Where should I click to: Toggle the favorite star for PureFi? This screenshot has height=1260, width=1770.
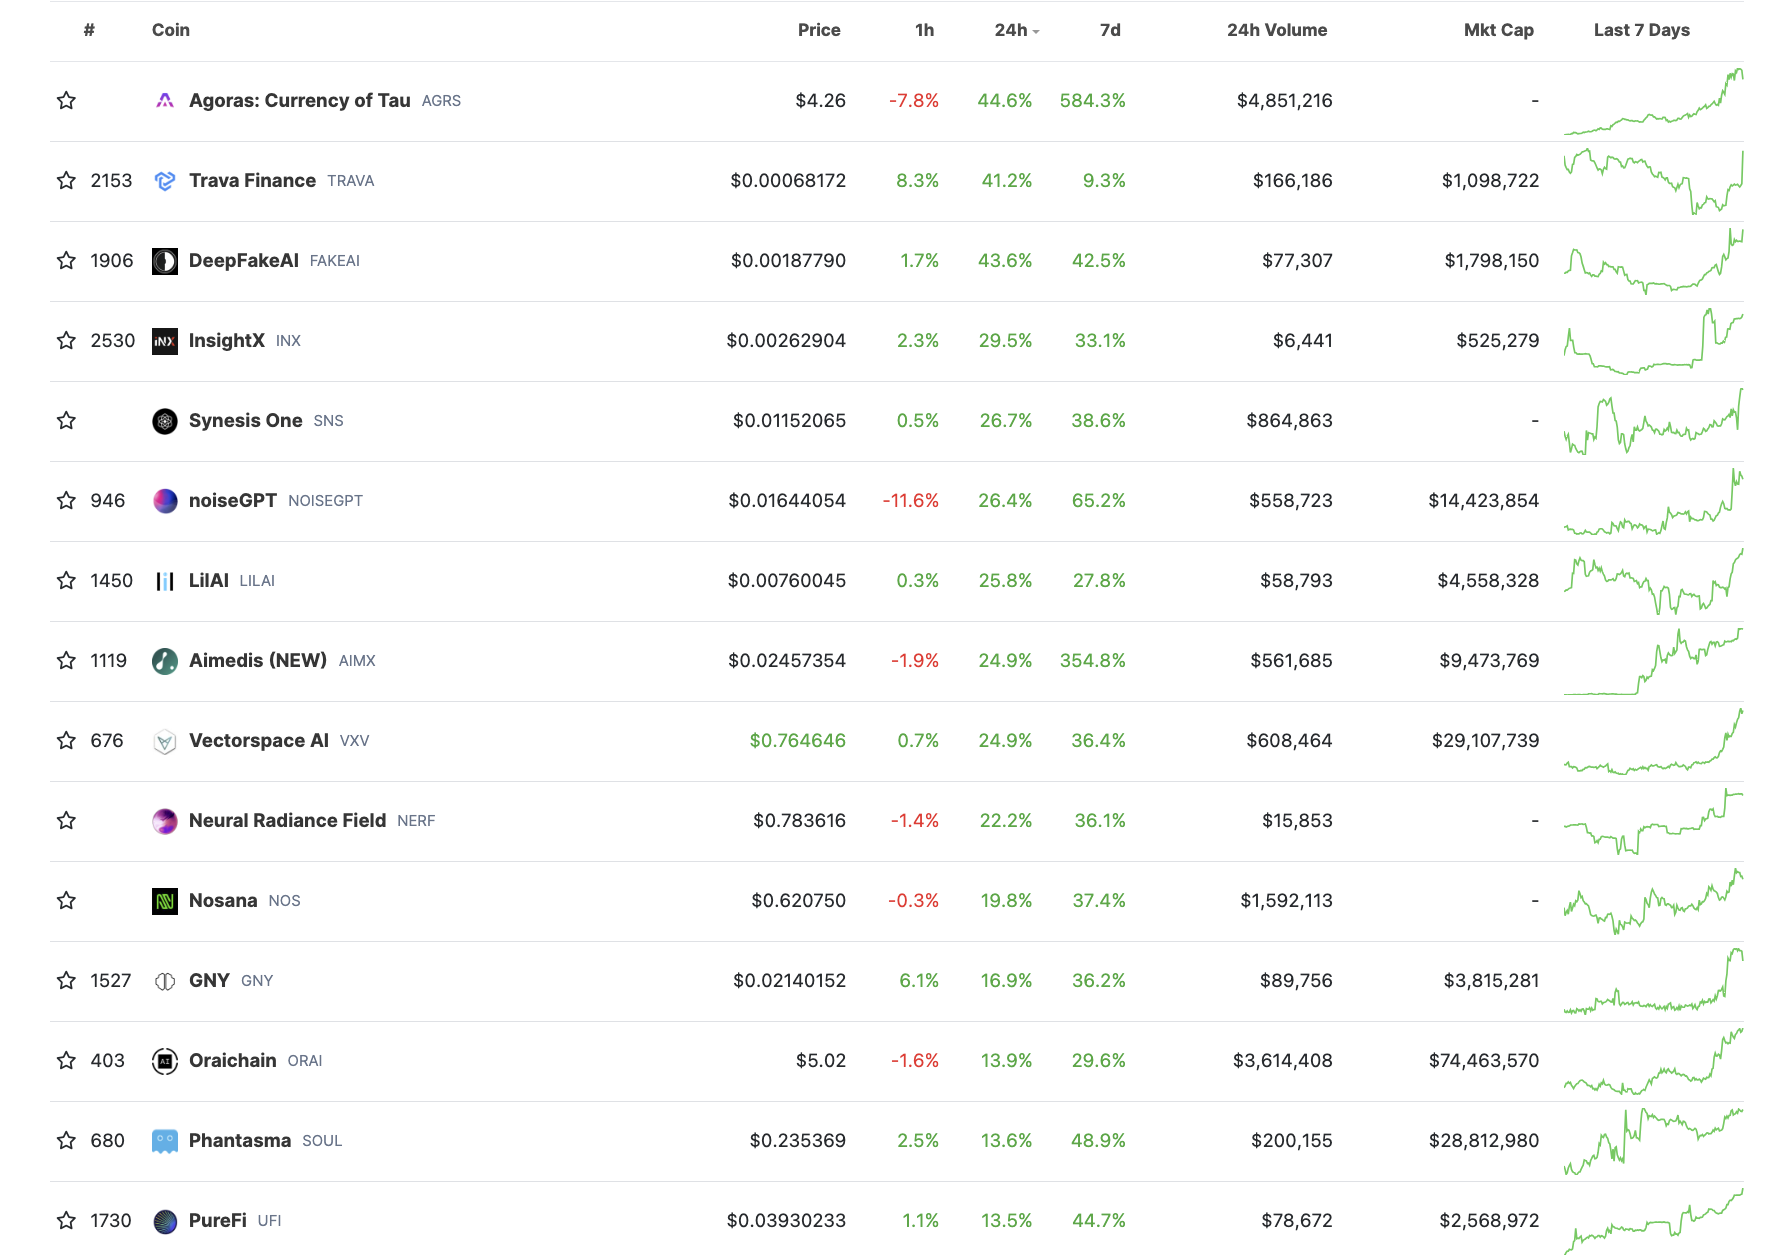coord(66,1220)
